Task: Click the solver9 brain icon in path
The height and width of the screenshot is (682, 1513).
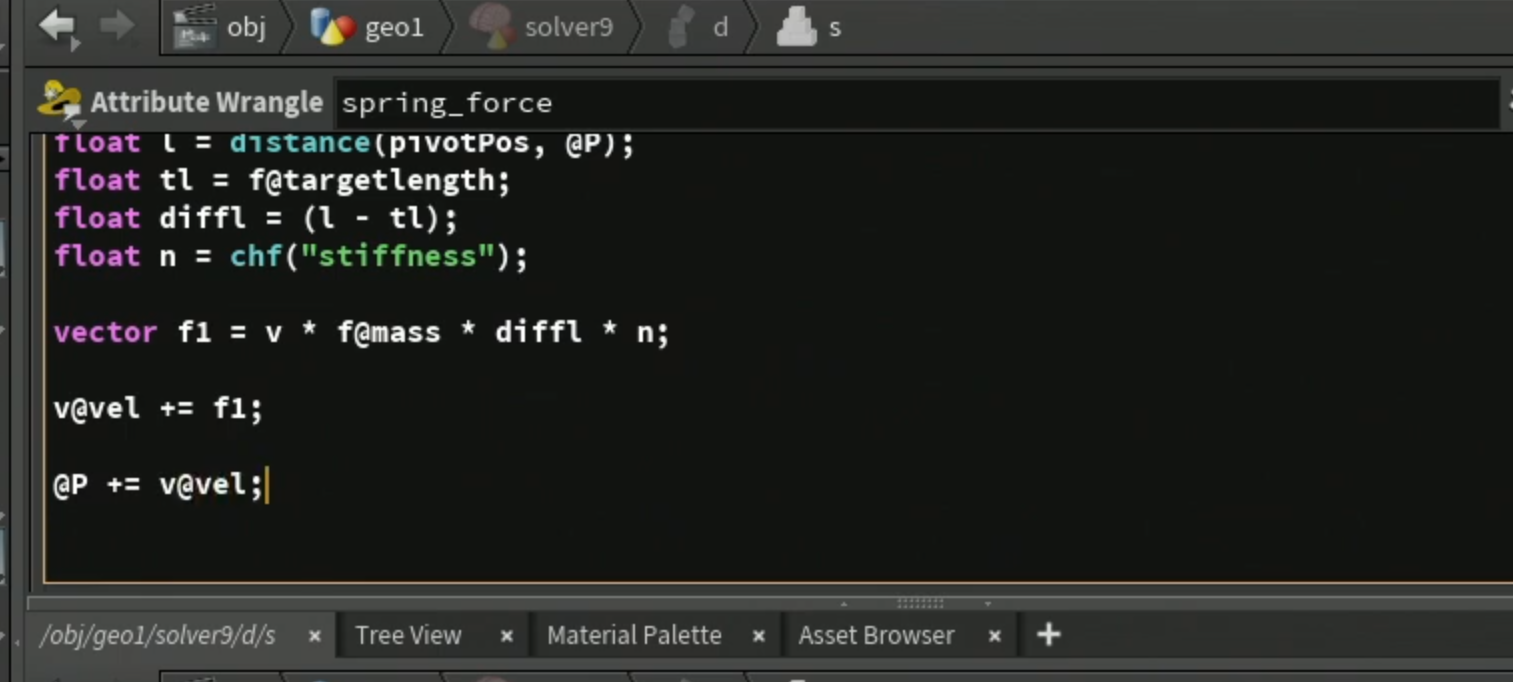Action: click(491, 27)
